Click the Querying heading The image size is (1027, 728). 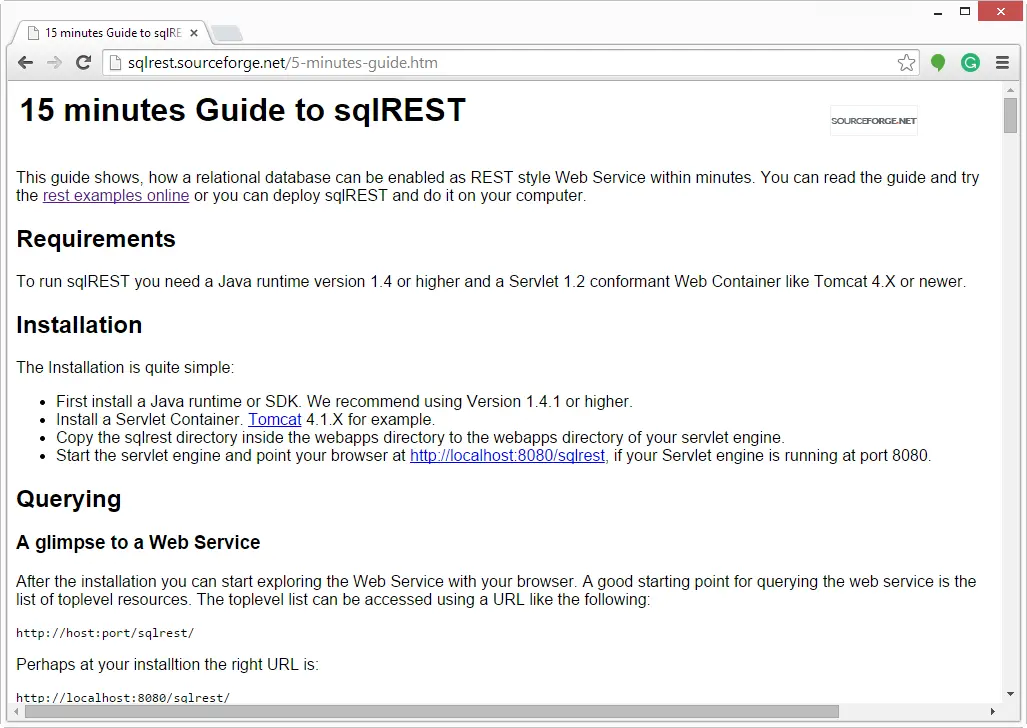[x=69, y=499]
